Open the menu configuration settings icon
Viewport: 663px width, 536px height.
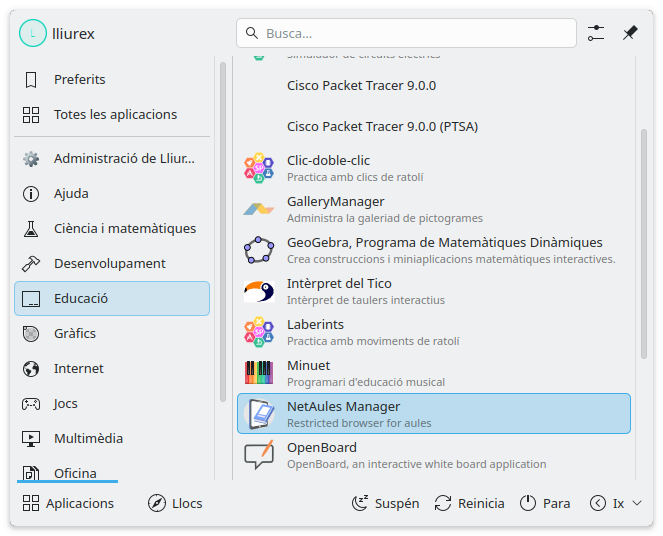pyautogui.click(x=596, y=33)
